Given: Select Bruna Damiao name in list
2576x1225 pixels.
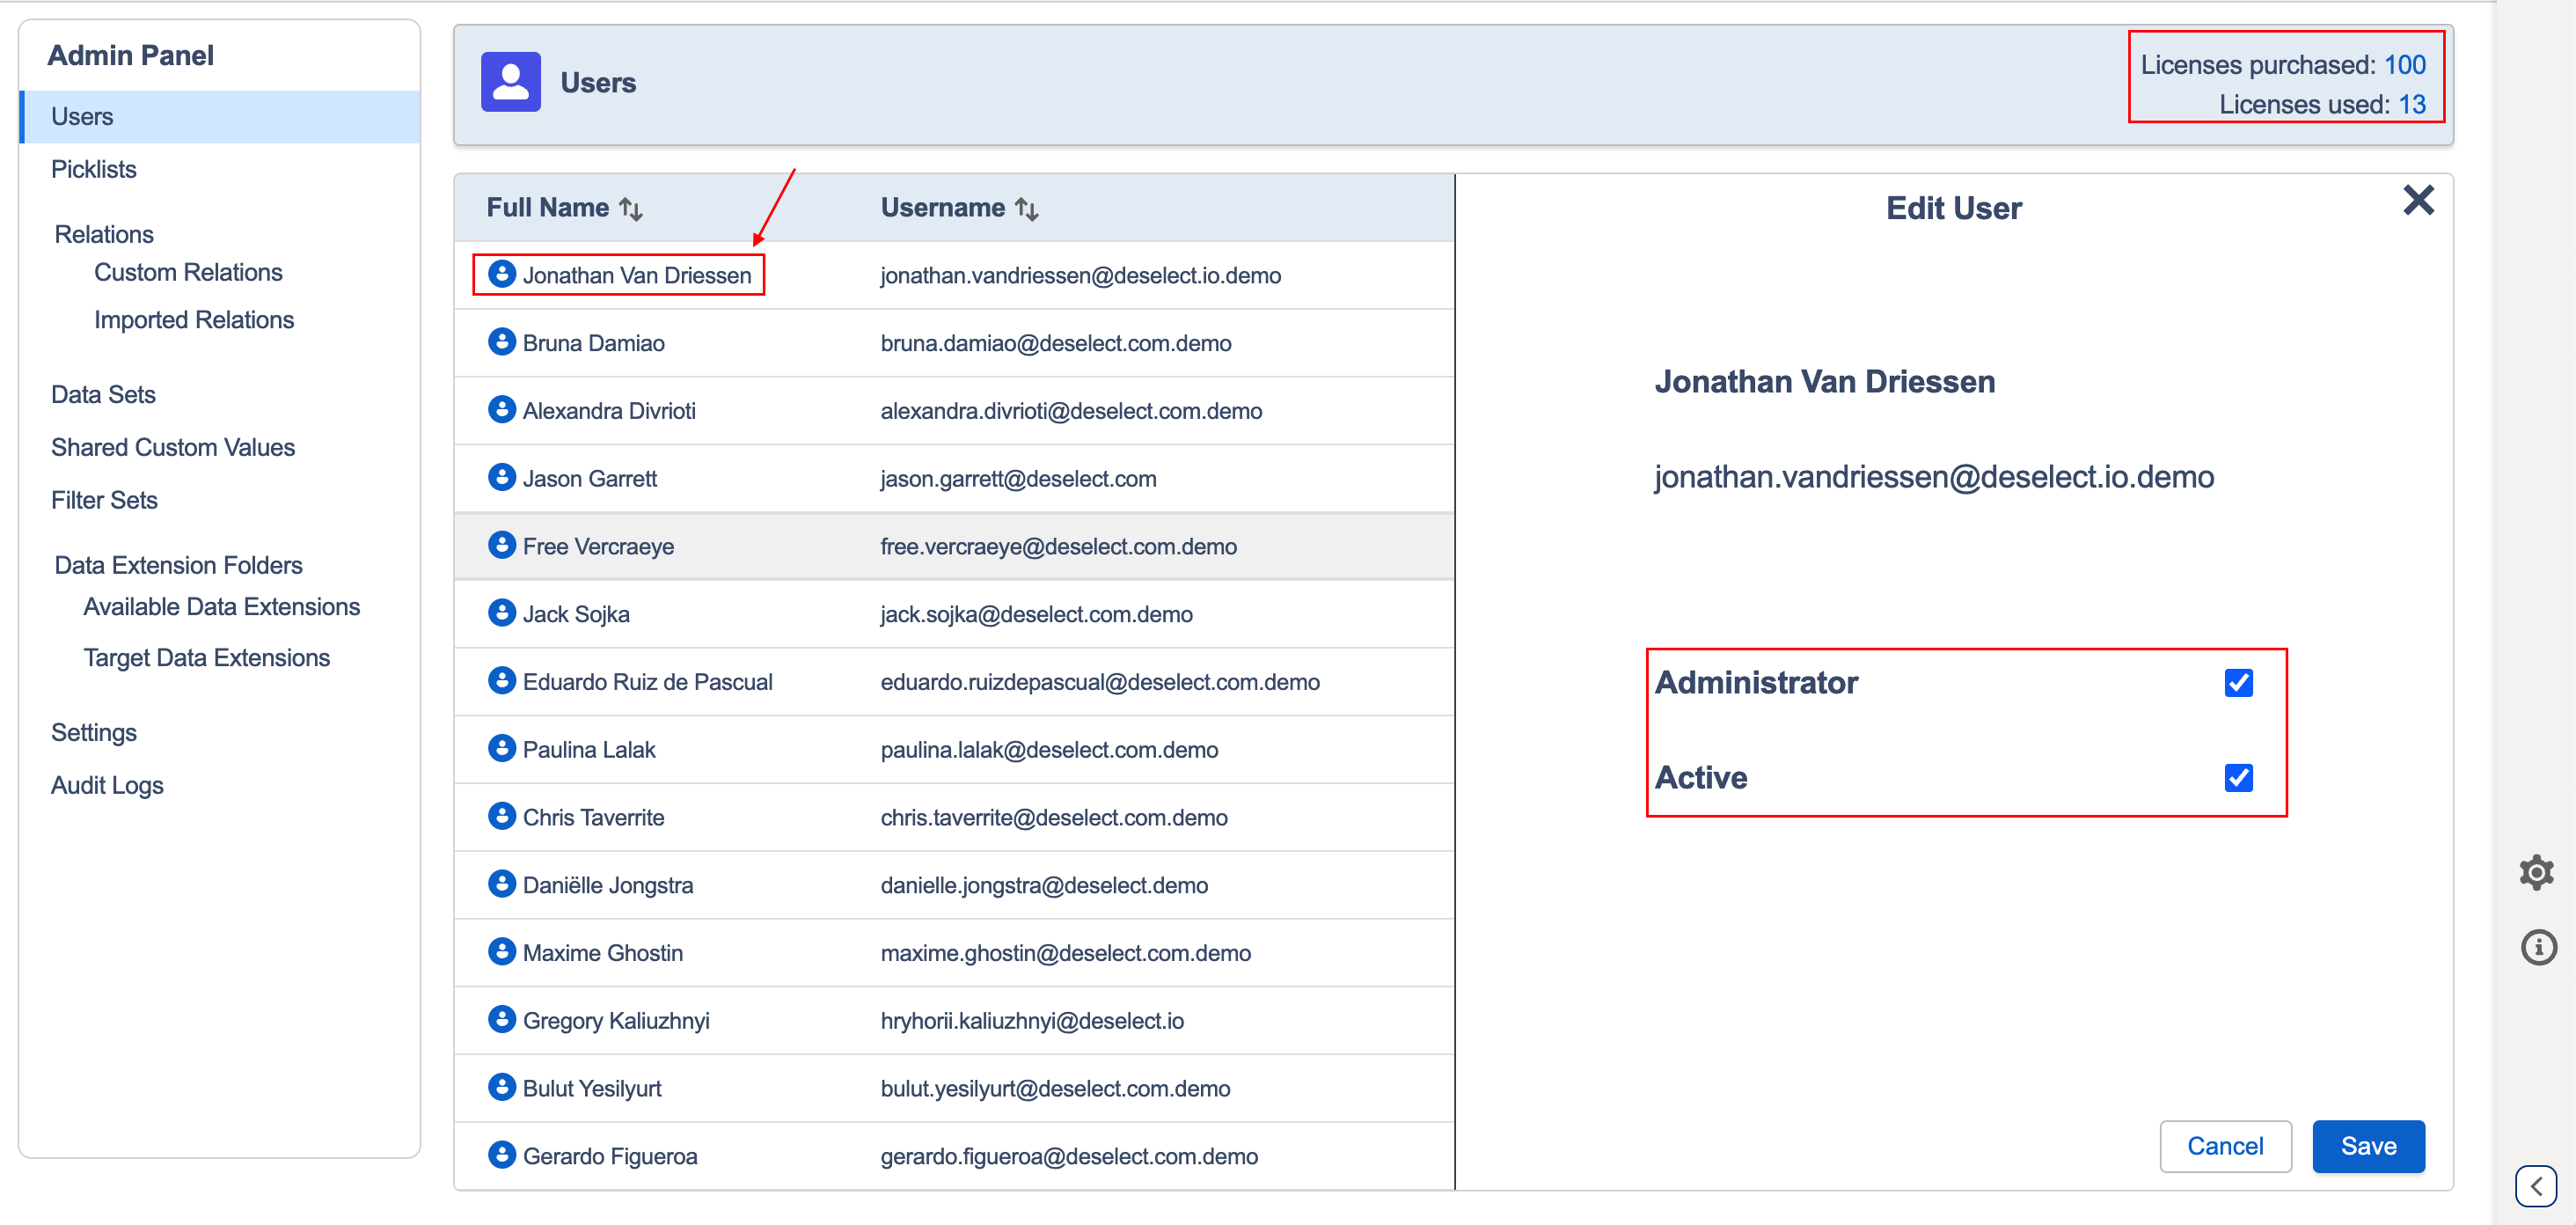Looking at the screenshot, I should pos(594,344).
